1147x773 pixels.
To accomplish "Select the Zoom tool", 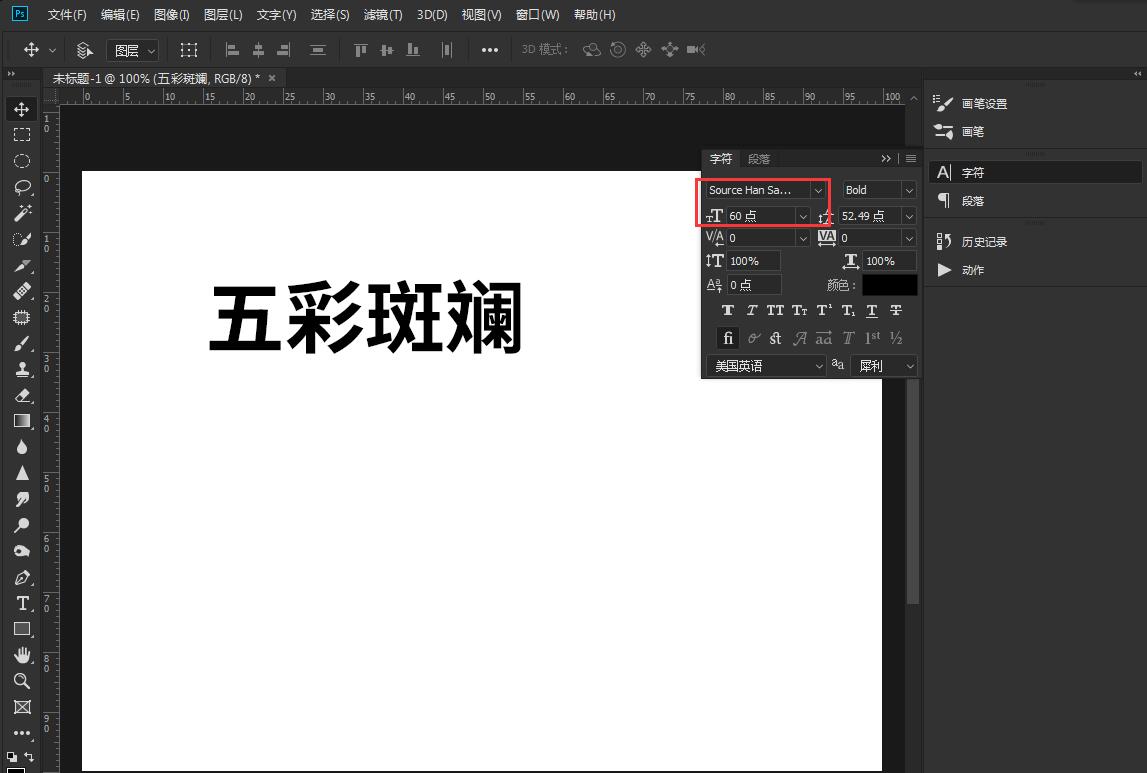I will 22,681.
